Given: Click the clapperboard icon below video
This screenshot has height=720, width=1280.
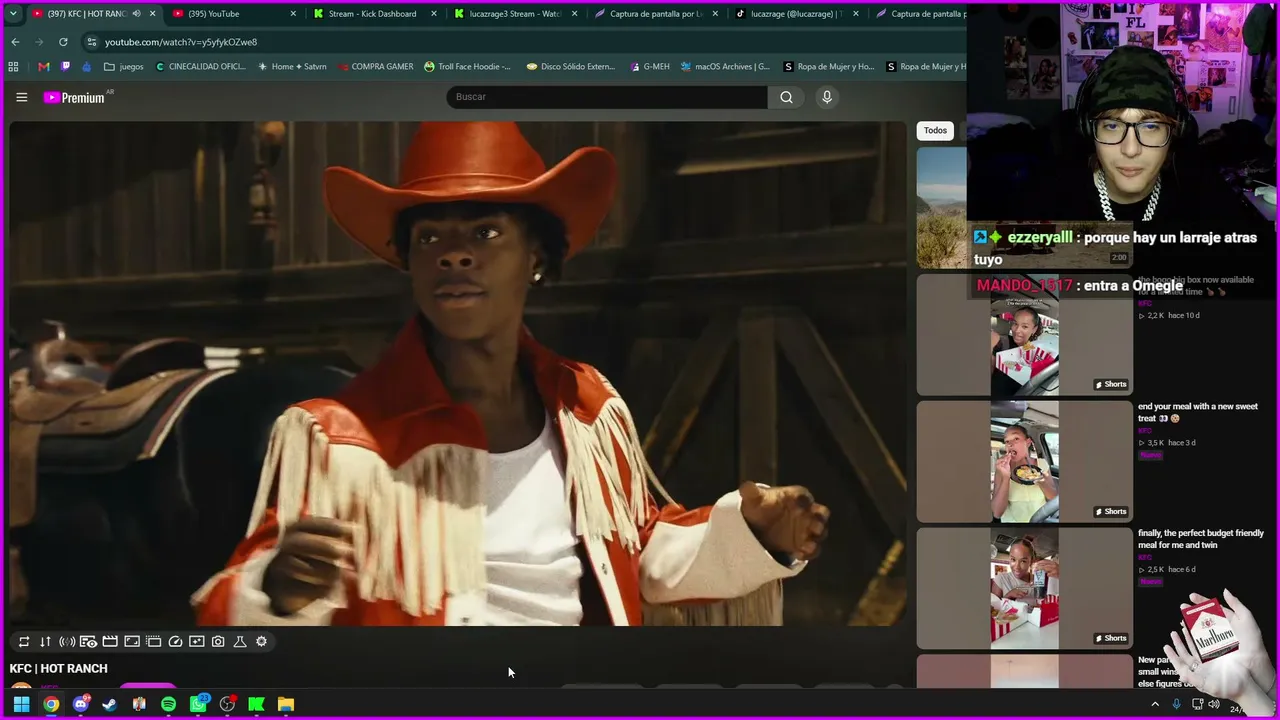Looking at the screenshot, I should tap(110, 642).
